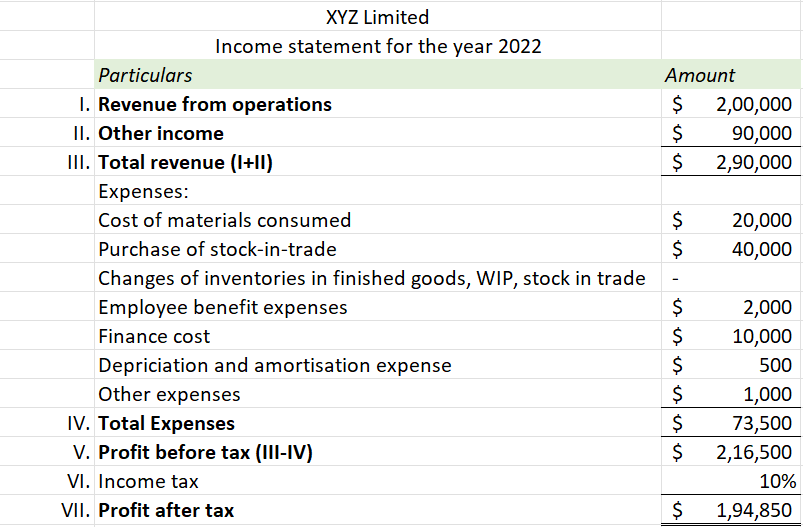Viewport: 803px width, 527px height.
Task: Click the income statement 2022 heading cell
Action: pyautogui.click(x=378, y=46)
